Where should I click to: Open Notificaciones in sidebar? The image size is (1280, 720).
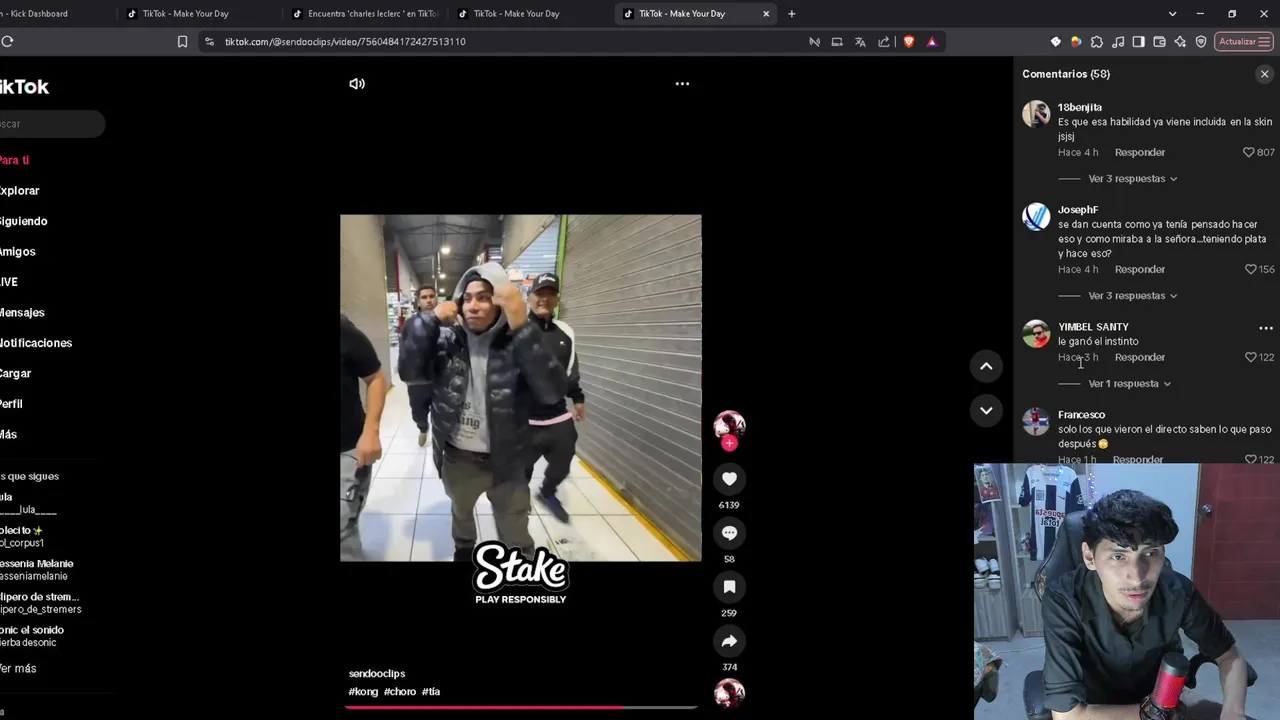pyautogui.click(x=36, y=343)
